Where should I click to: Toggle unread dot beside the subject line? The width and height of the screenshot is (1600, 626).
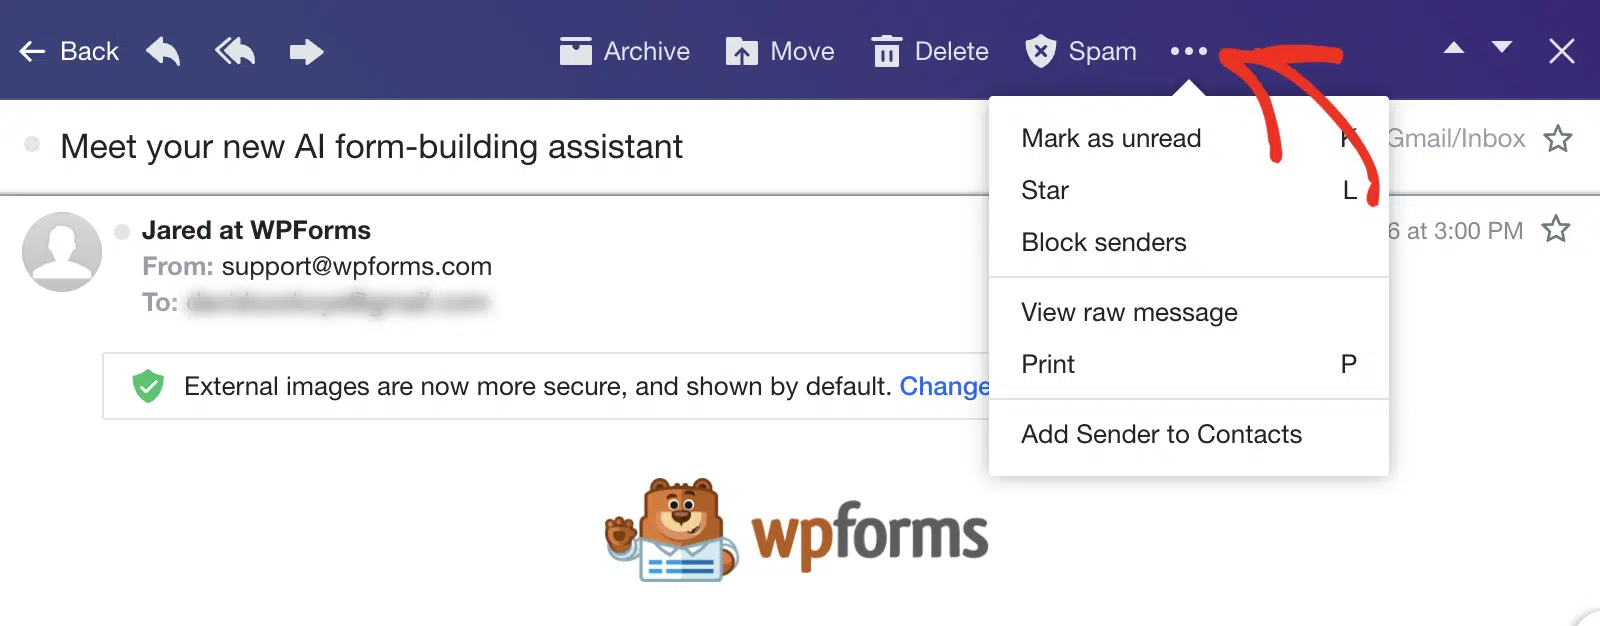(32, 144)
